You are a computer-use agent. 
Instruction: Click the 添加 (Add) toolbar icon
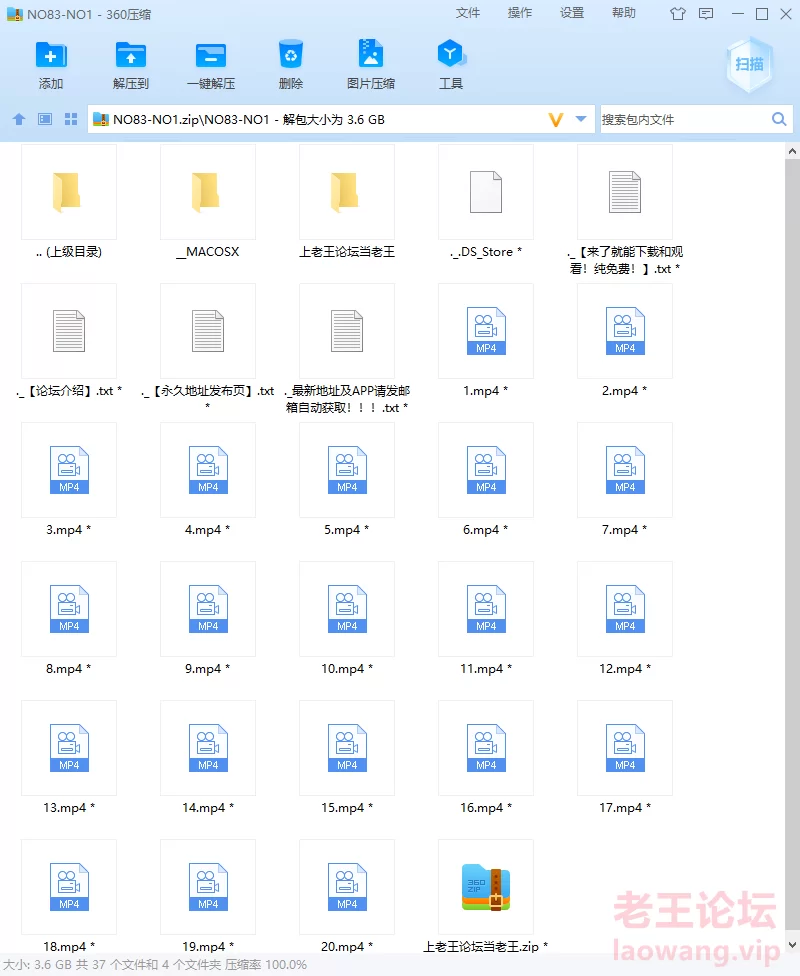tap(51, 55)
